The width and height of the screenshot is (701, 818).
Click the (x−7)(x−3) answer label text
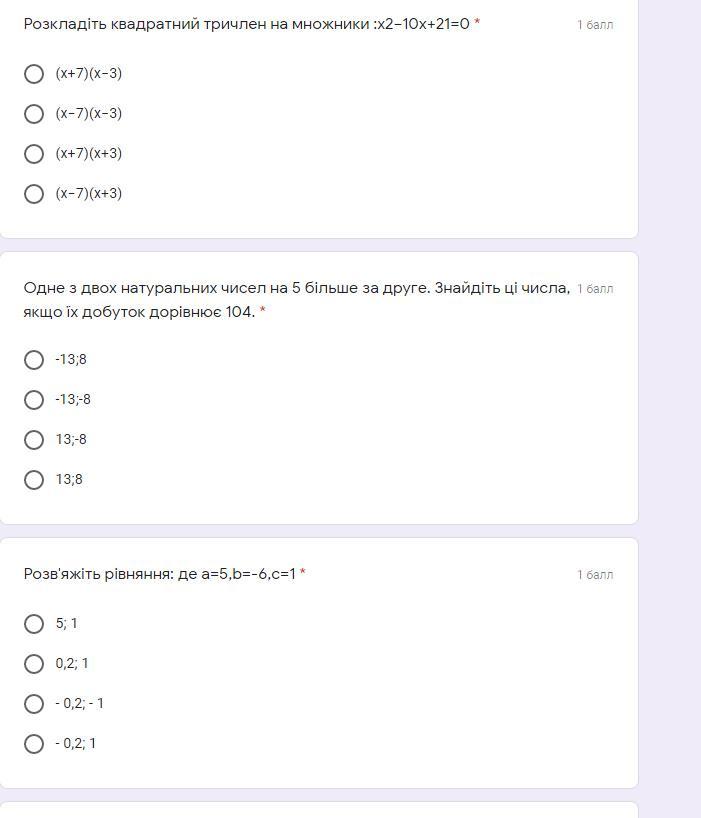pyautogui.click(x=89, y=114)
